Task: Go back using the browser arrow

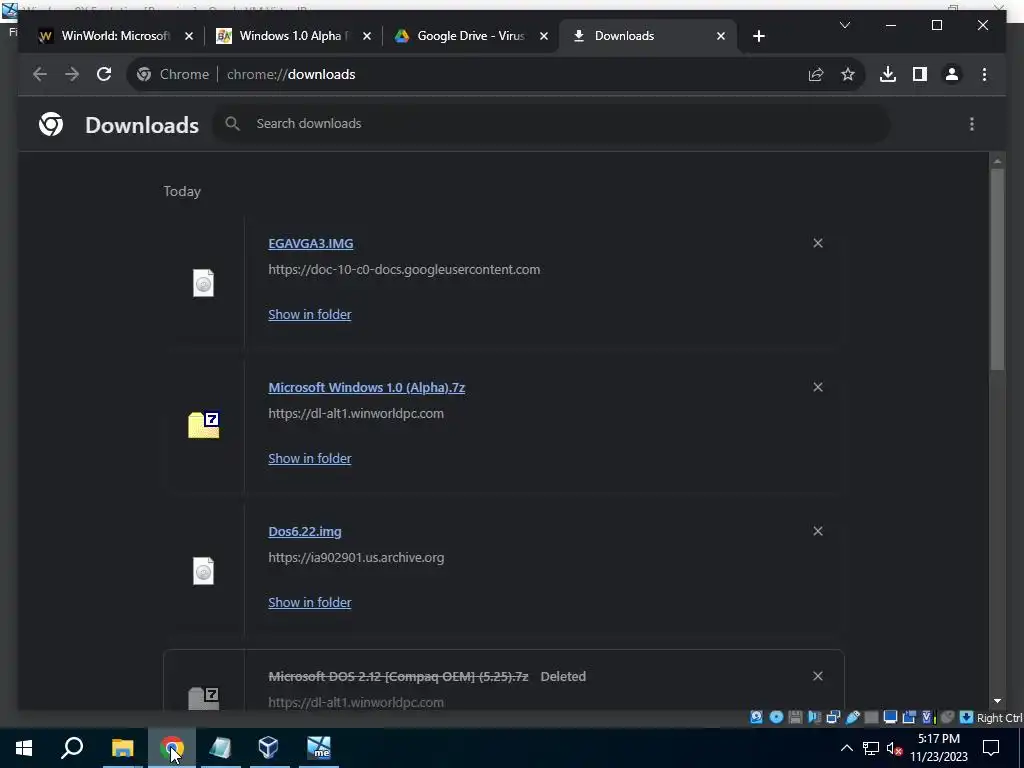Action: pyautogui.click(x=40, y=74)
